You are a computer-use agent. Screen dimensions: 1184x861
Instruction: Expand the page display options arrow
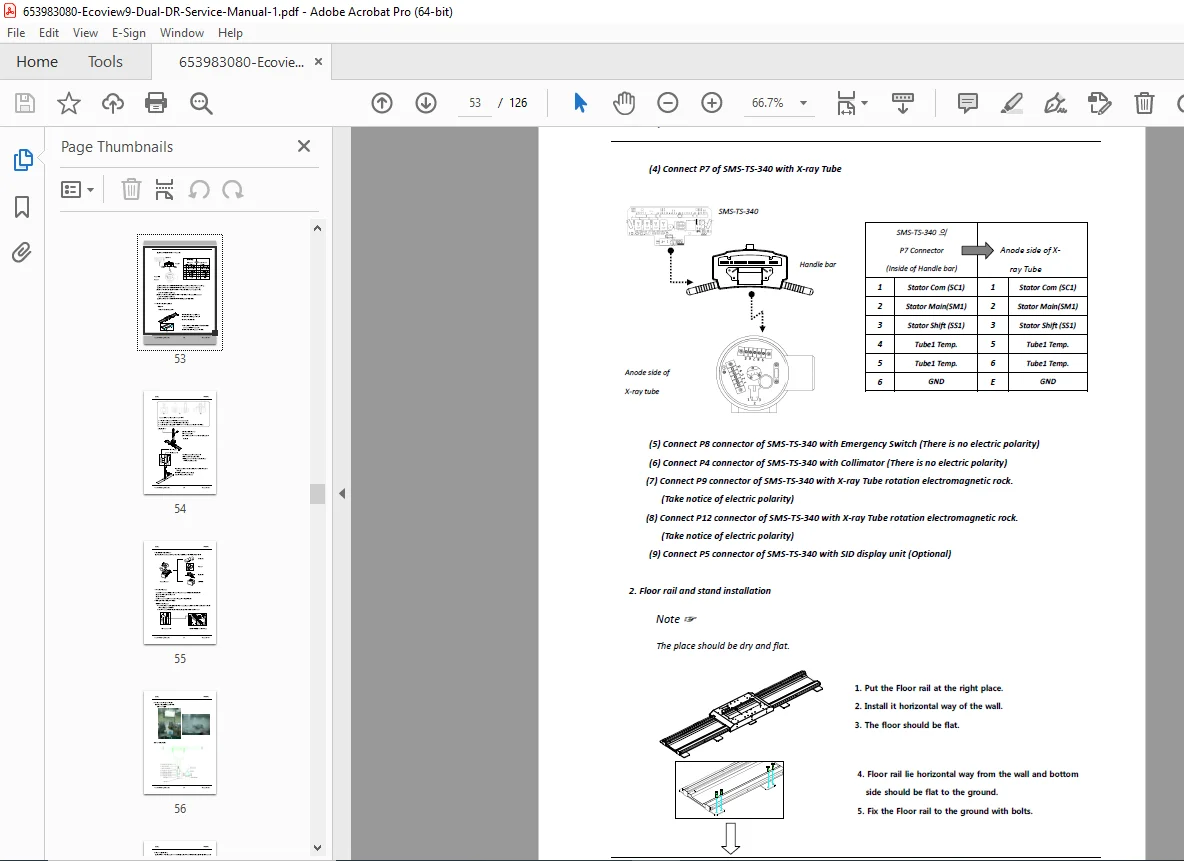(865, 103)
